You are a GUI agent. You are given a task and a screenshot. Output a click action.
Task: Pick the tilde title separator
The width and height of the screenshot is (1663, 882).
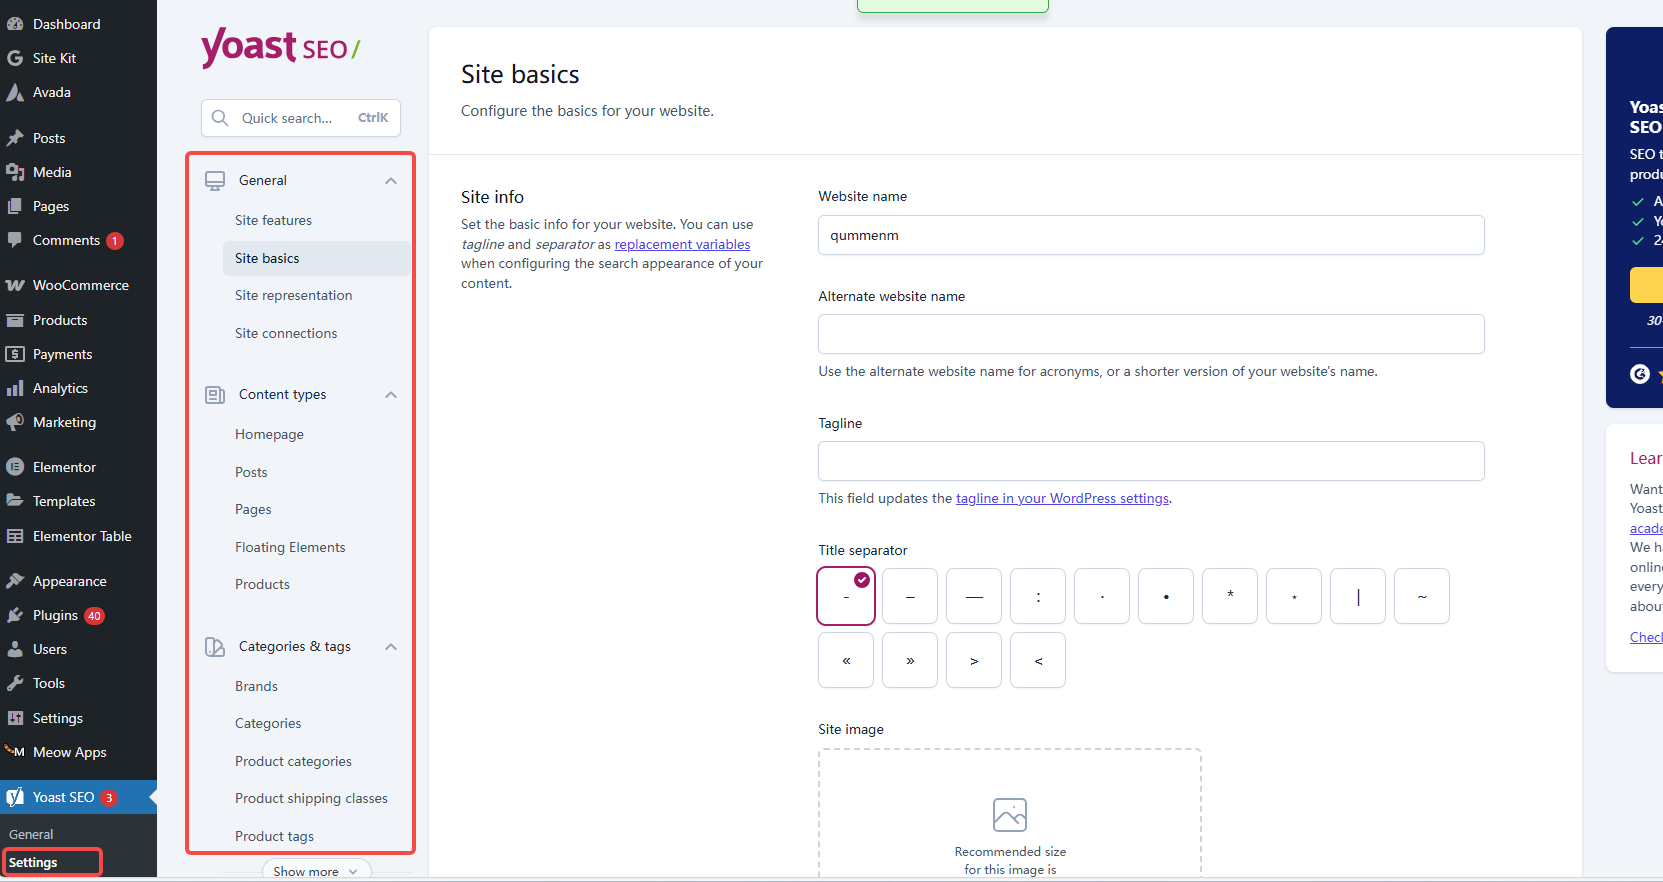point(1422,596)
